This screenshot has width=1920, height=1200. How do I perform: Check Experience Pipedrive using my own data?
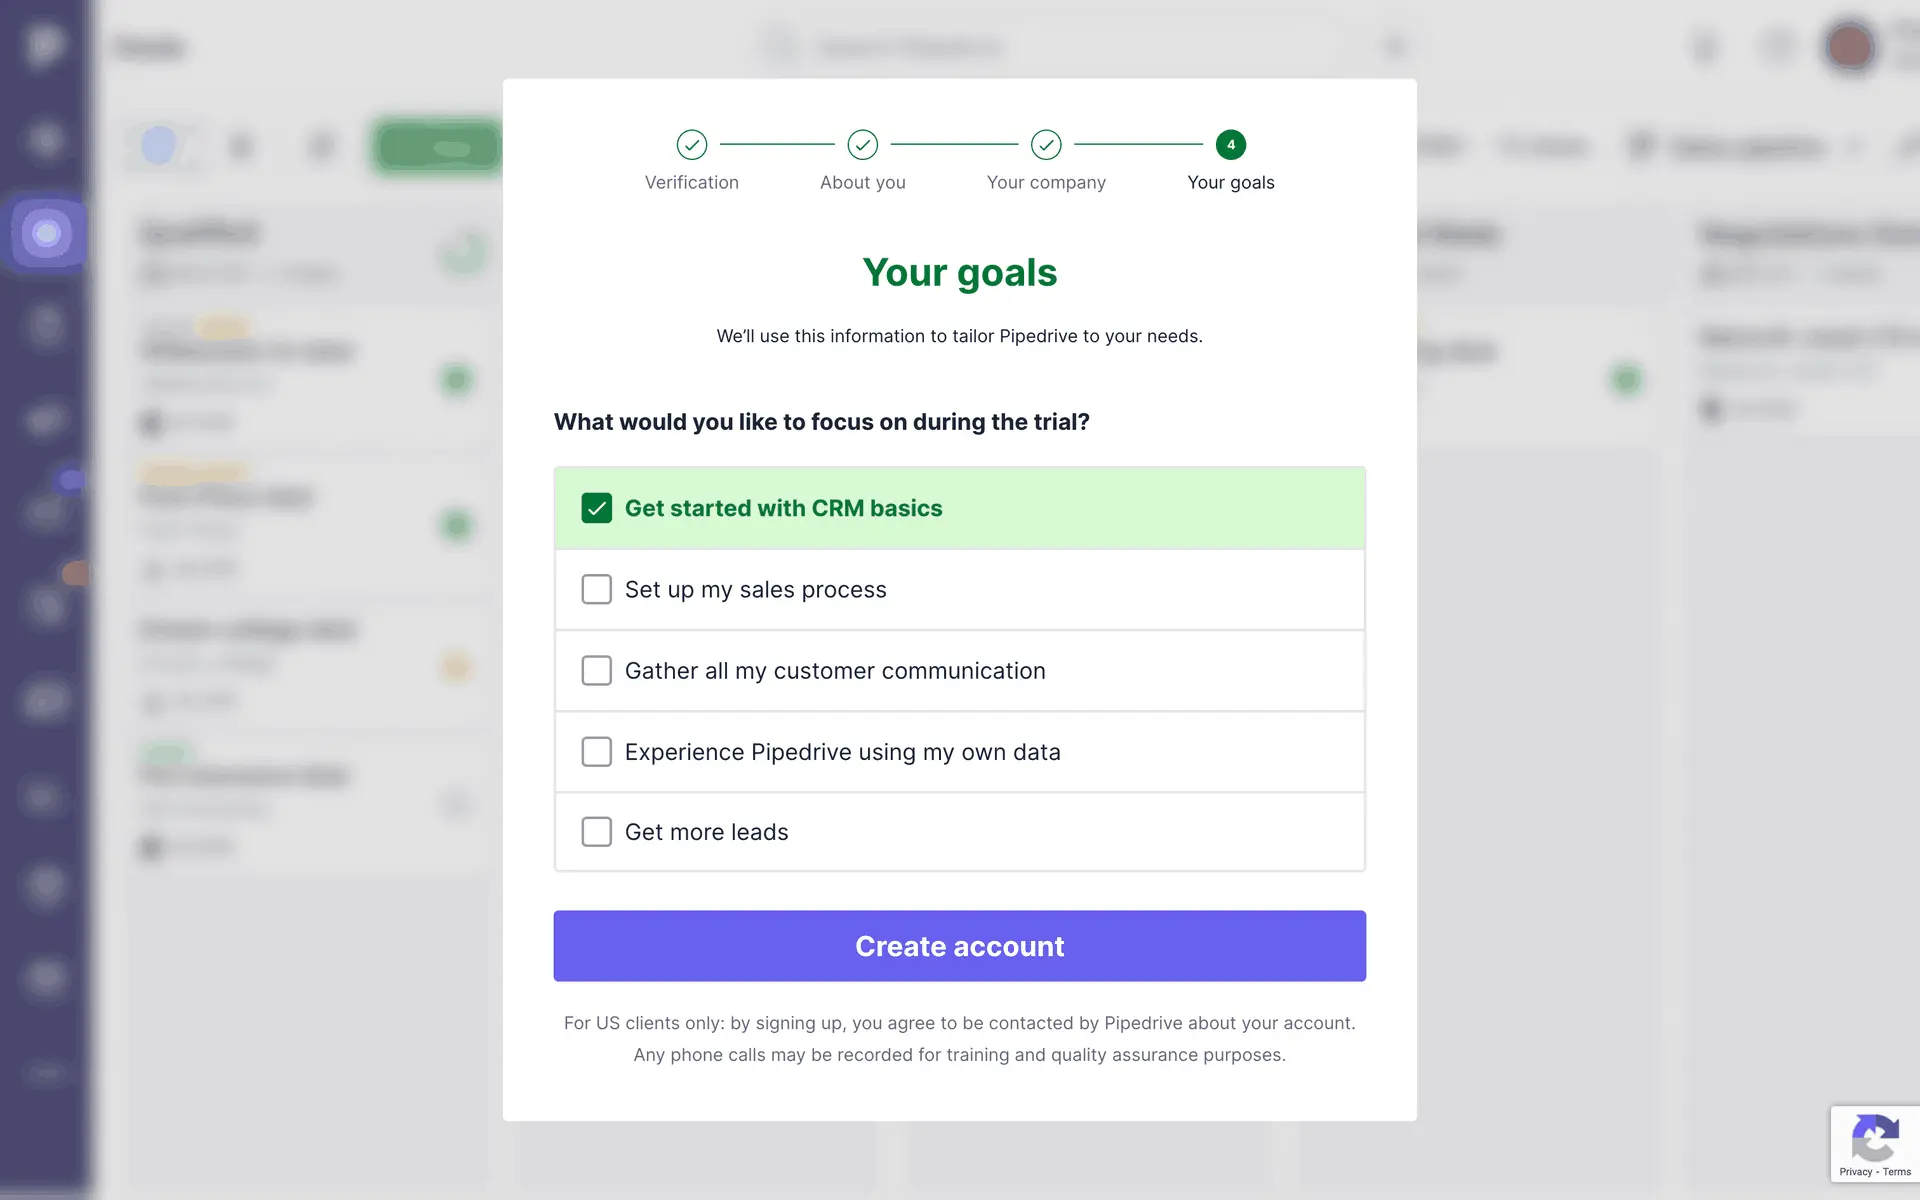coord(597,752)
